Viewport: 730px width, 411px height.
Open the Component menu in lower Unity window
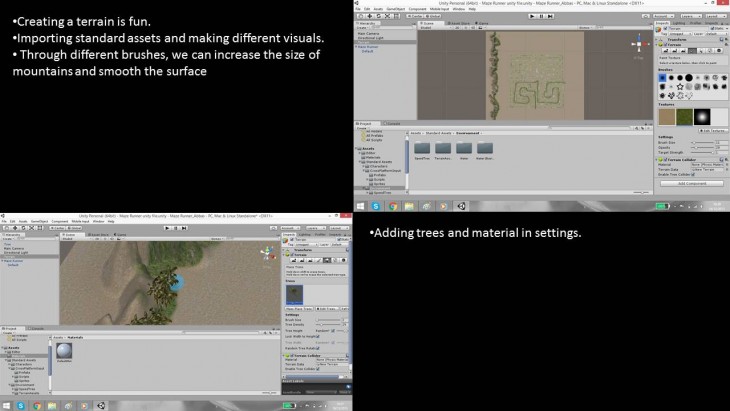tap(60, 220)
